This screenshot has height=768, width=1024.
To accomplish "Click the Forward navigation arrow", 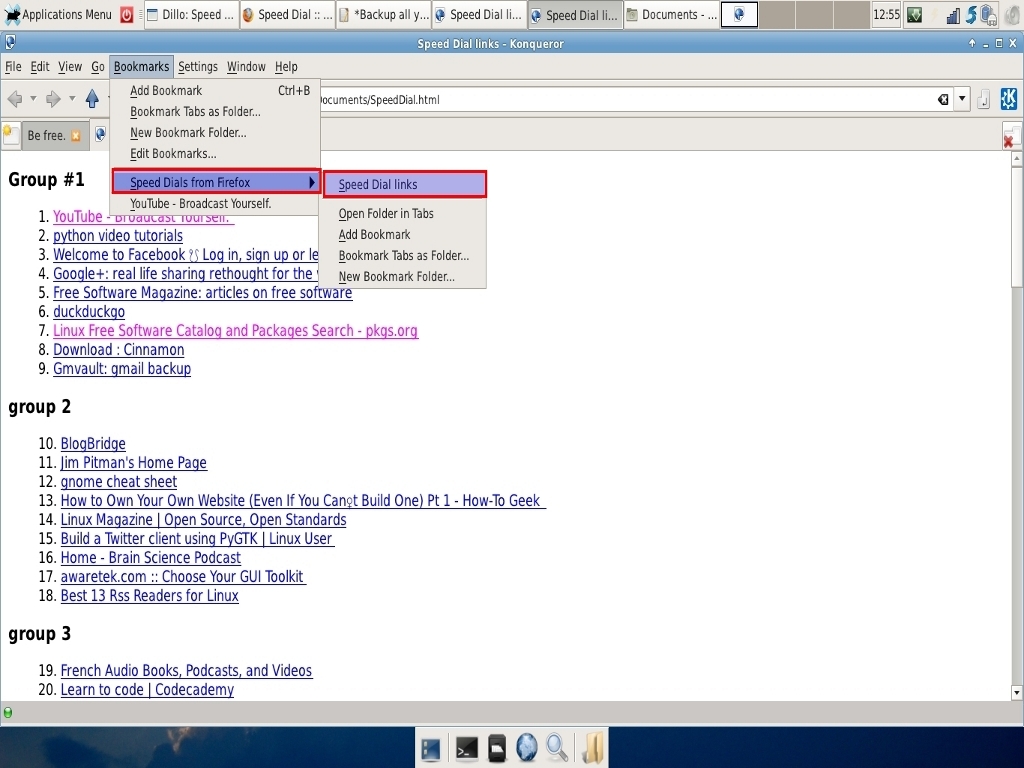I will pos(53,99).
